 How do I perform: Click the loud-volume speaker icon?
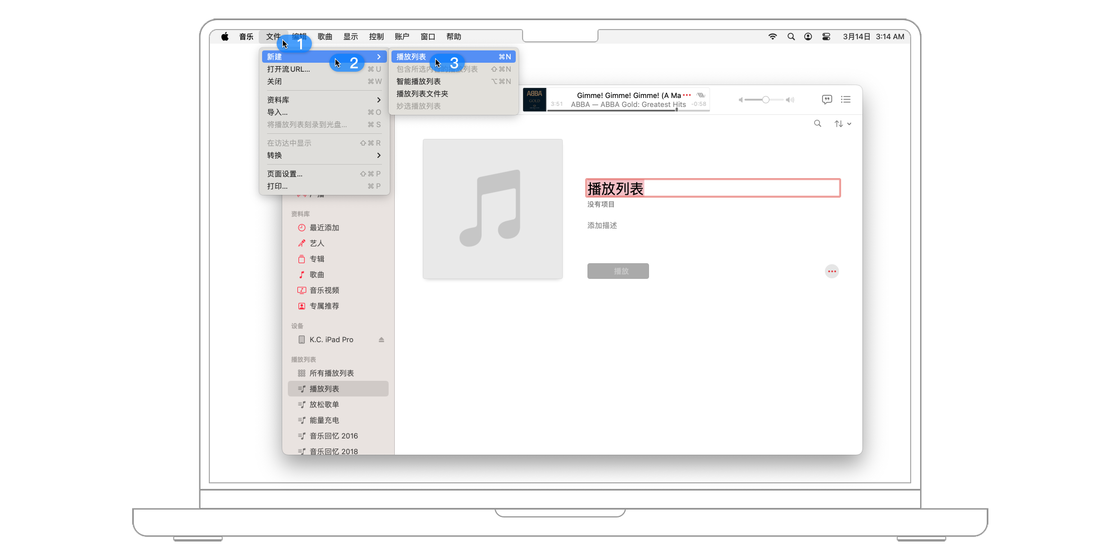(x=789, y=100)
